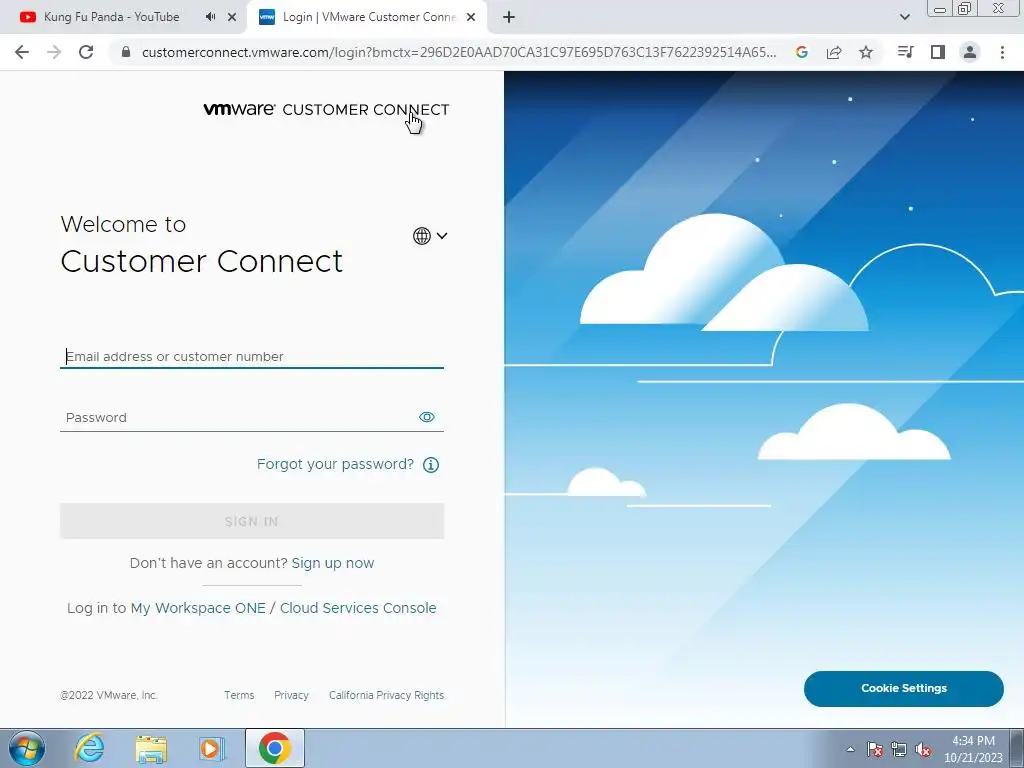Viewport: 1024px width, 768px height.
Task: Open the language globe dropdown
Action: pos(430,236)
